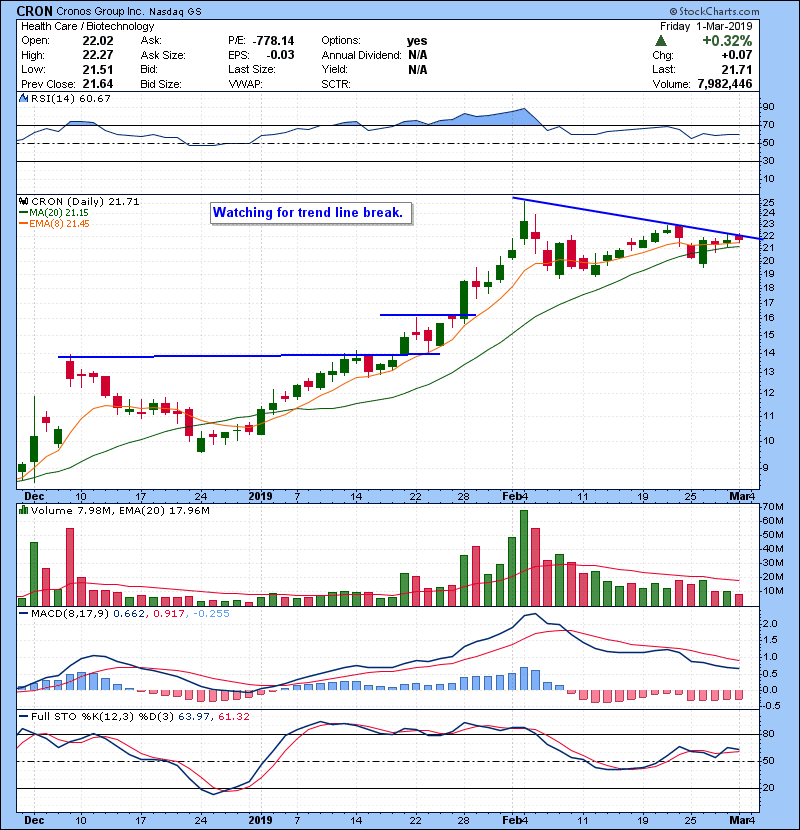Click the VWAP label
800x830 pixels.
(x=245, y=84)
